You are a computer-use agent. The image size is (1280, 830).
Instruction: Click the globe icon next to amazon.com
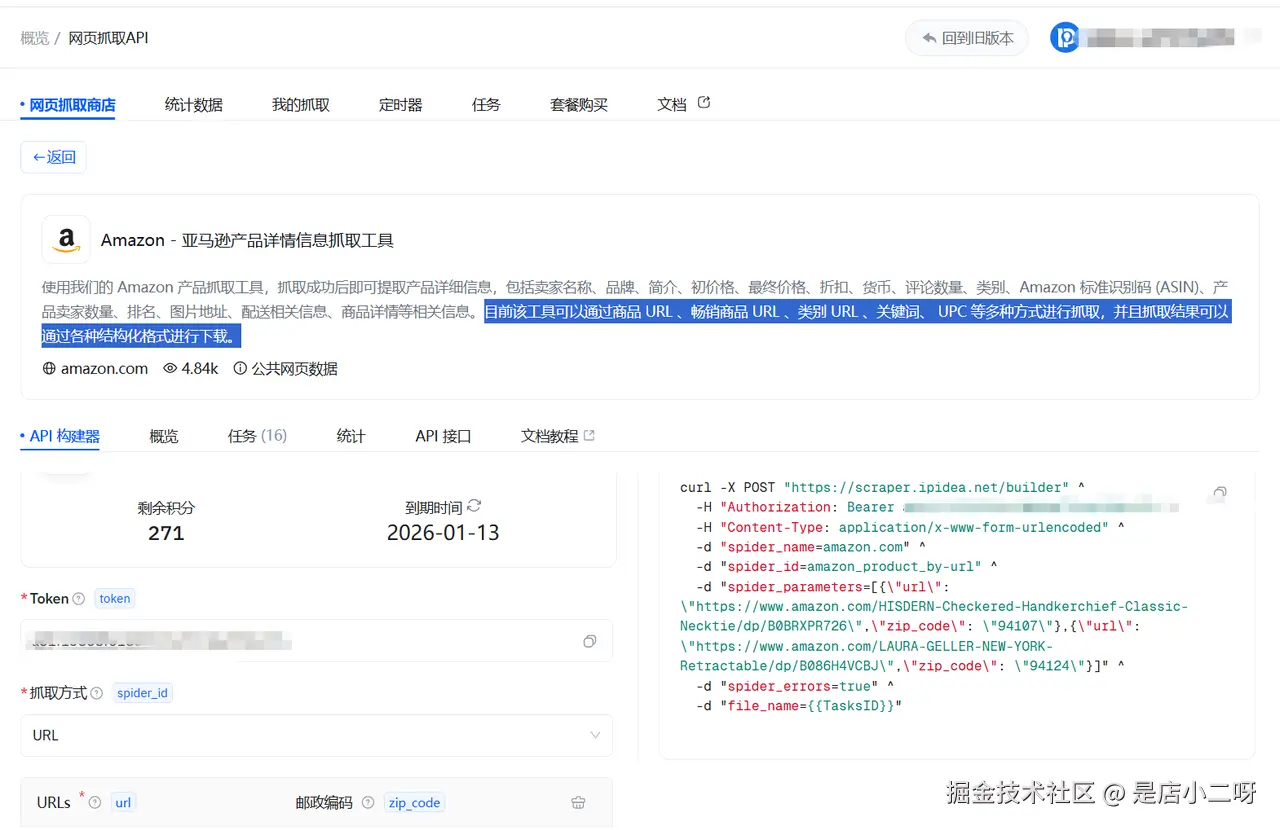pyautogui.click(x=49, y=369)
